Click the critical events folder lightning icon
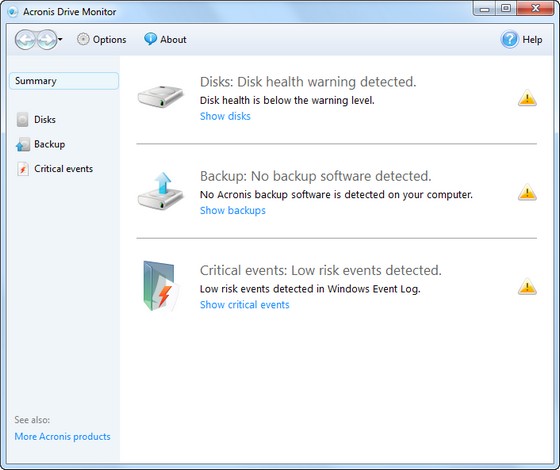Screen dimensions: 560x470 [x=160, y=286]
